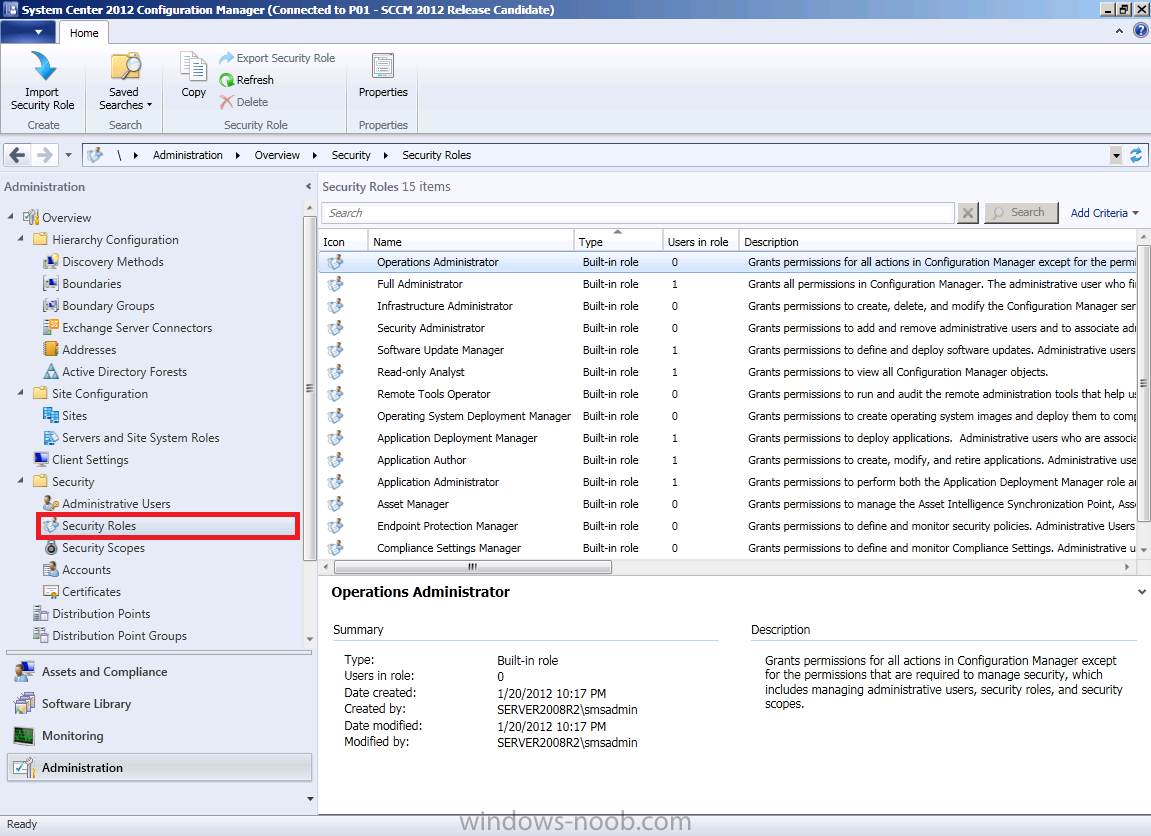Sort by the Description column header
Viewport: 1151px width, 836px height.
click(938, 241)
